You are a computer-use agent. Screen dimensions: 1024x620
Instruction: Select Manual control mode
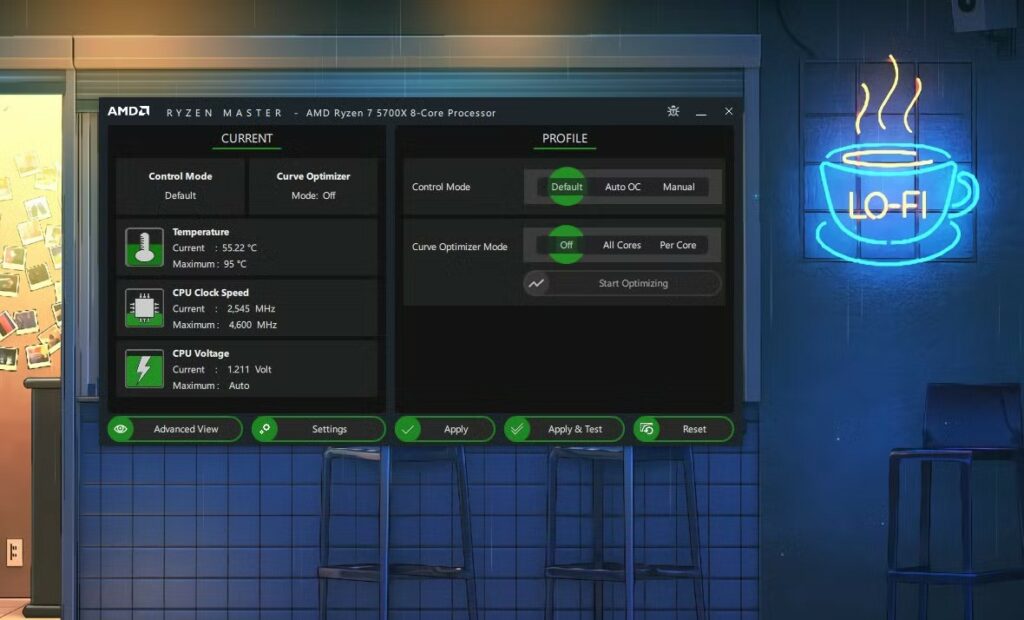coord(679,187)
